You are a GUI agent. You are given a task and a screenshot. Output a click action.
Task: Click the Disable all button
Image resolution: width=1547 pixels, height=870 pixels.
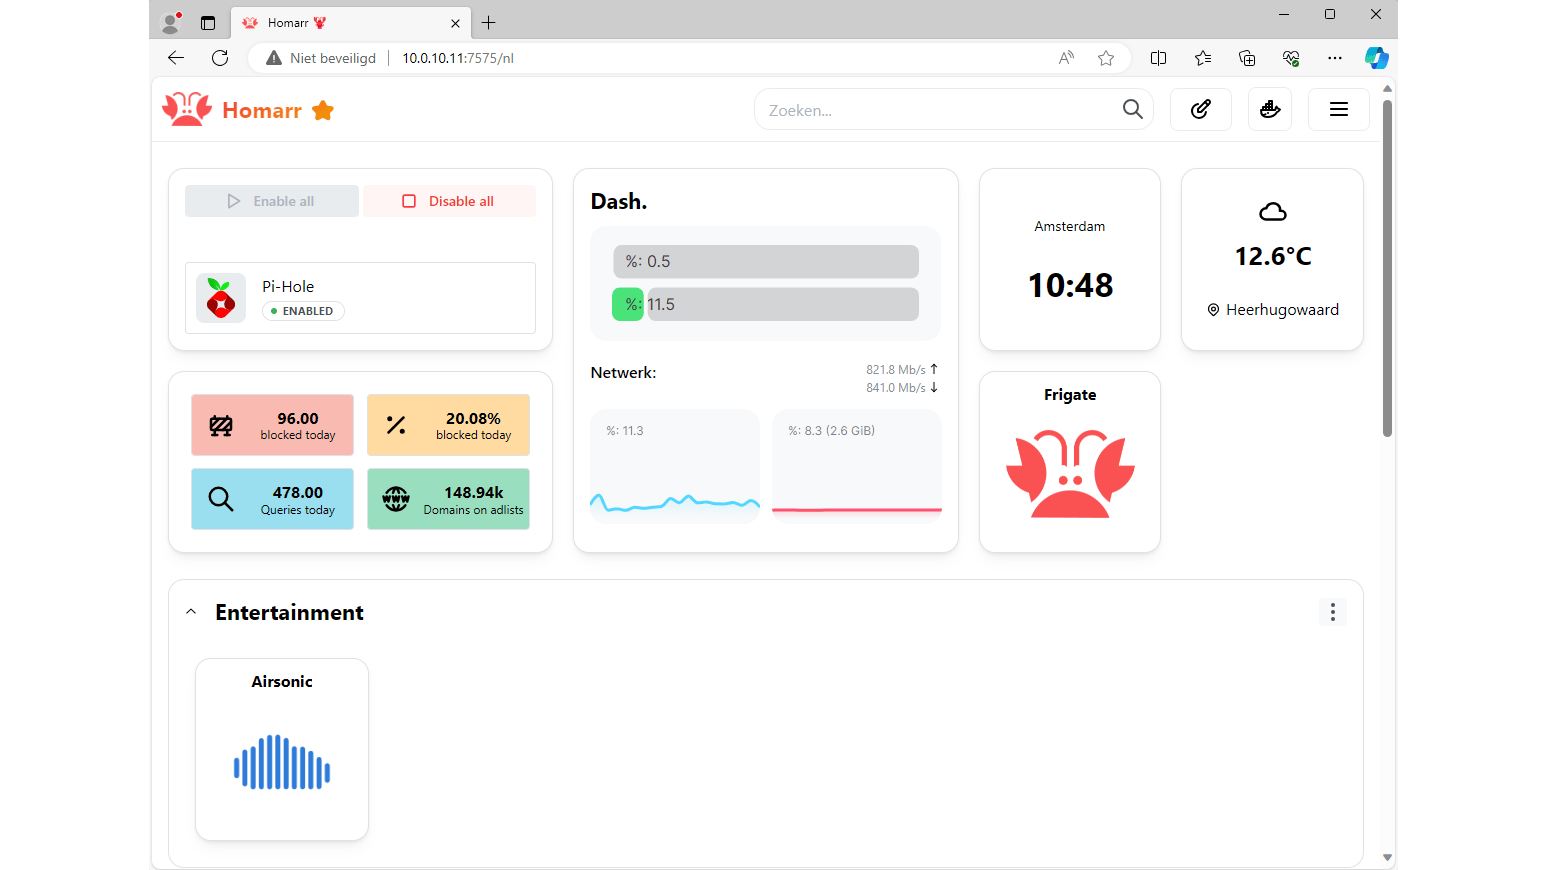pyautogui.click(x=449, y=200)
